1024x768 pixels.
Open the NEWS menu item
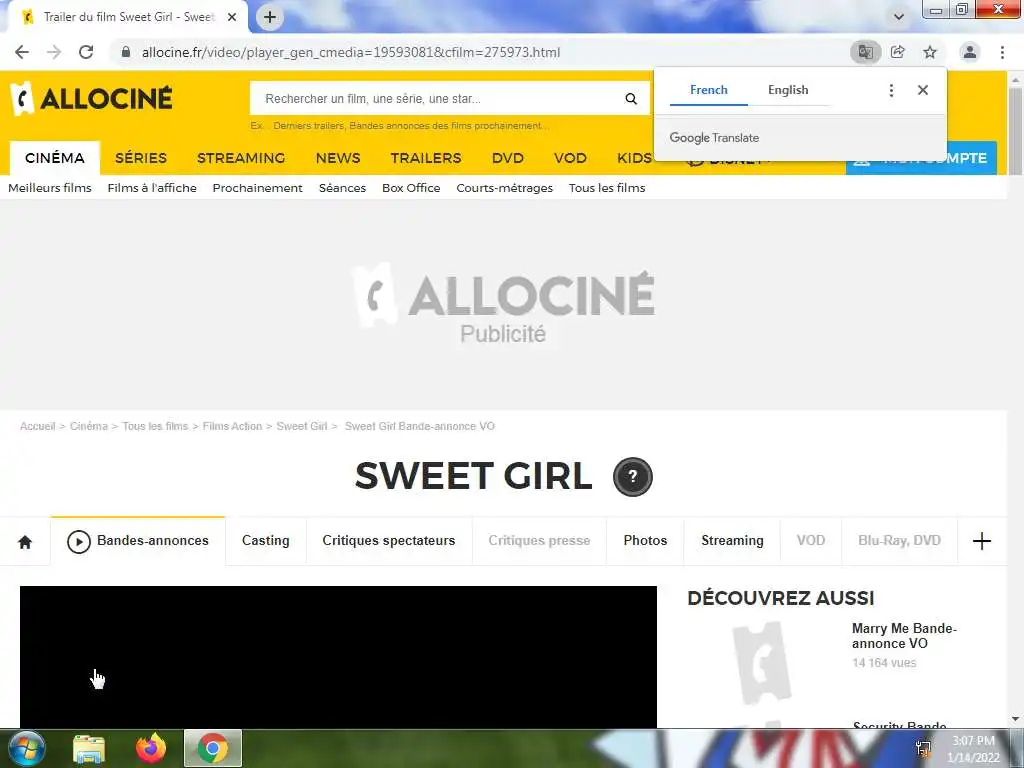[338, 158]
